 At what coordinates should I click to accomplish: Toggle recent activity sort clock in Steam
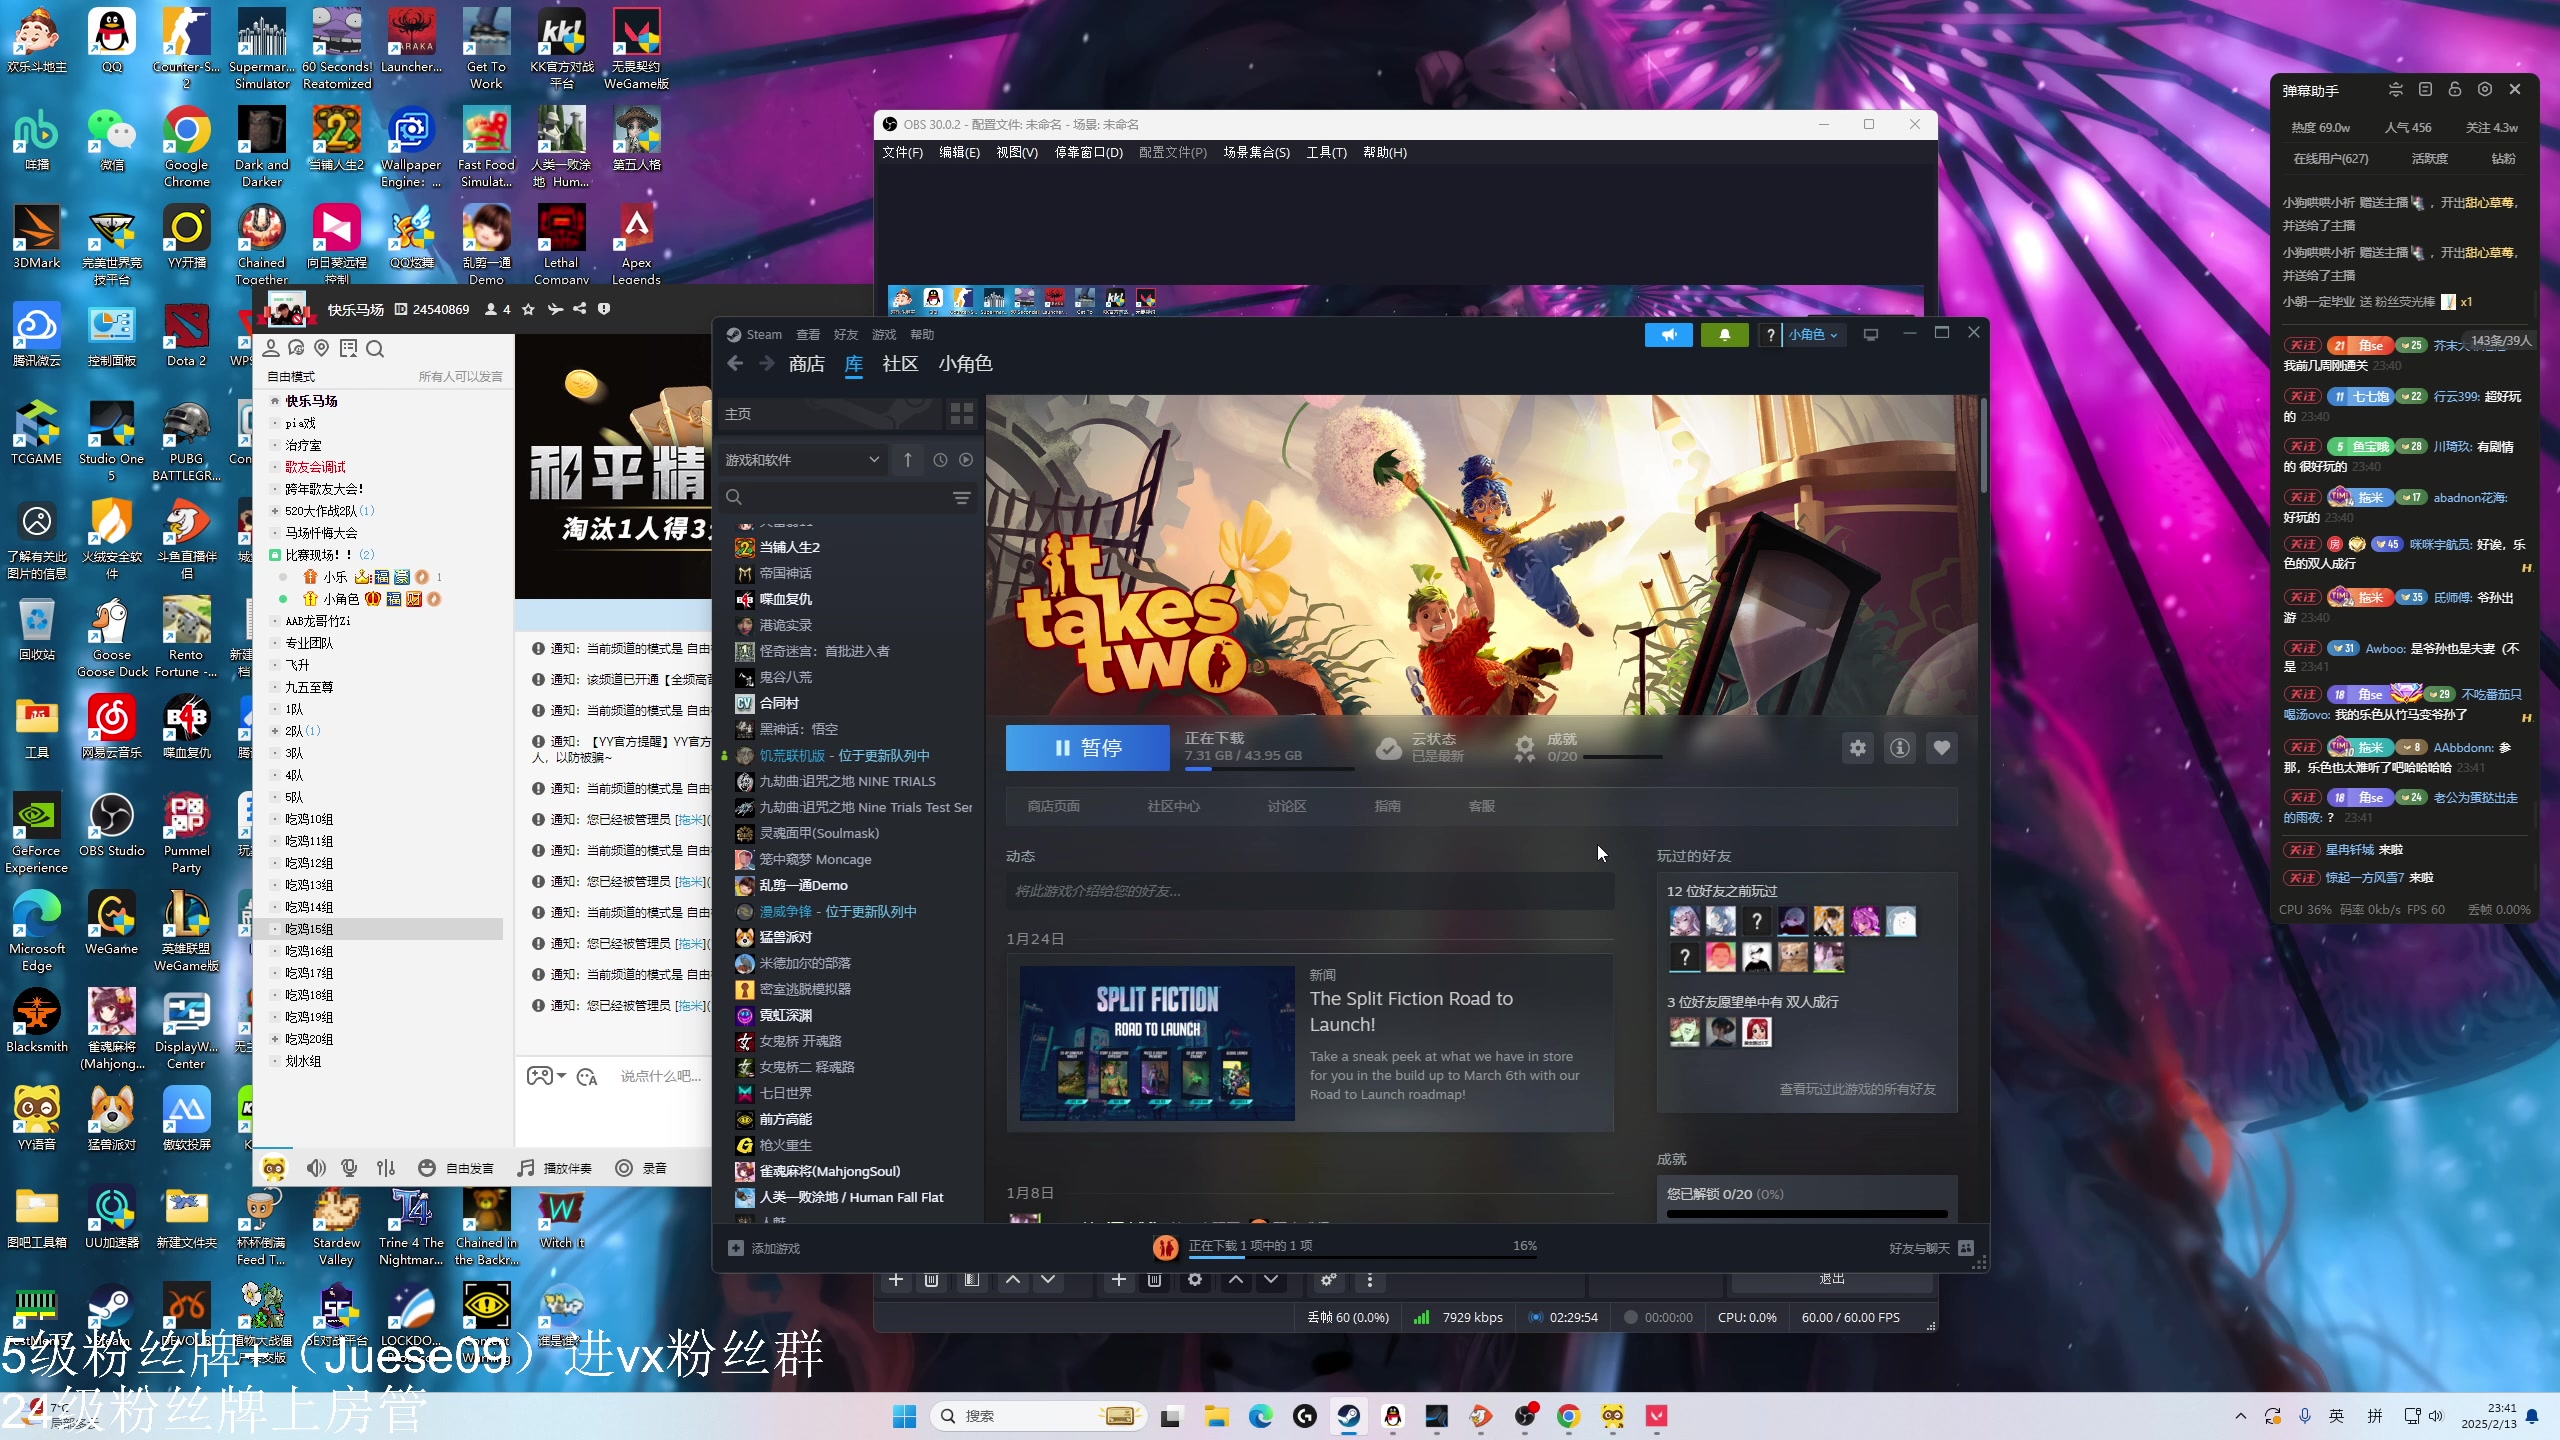940,460
